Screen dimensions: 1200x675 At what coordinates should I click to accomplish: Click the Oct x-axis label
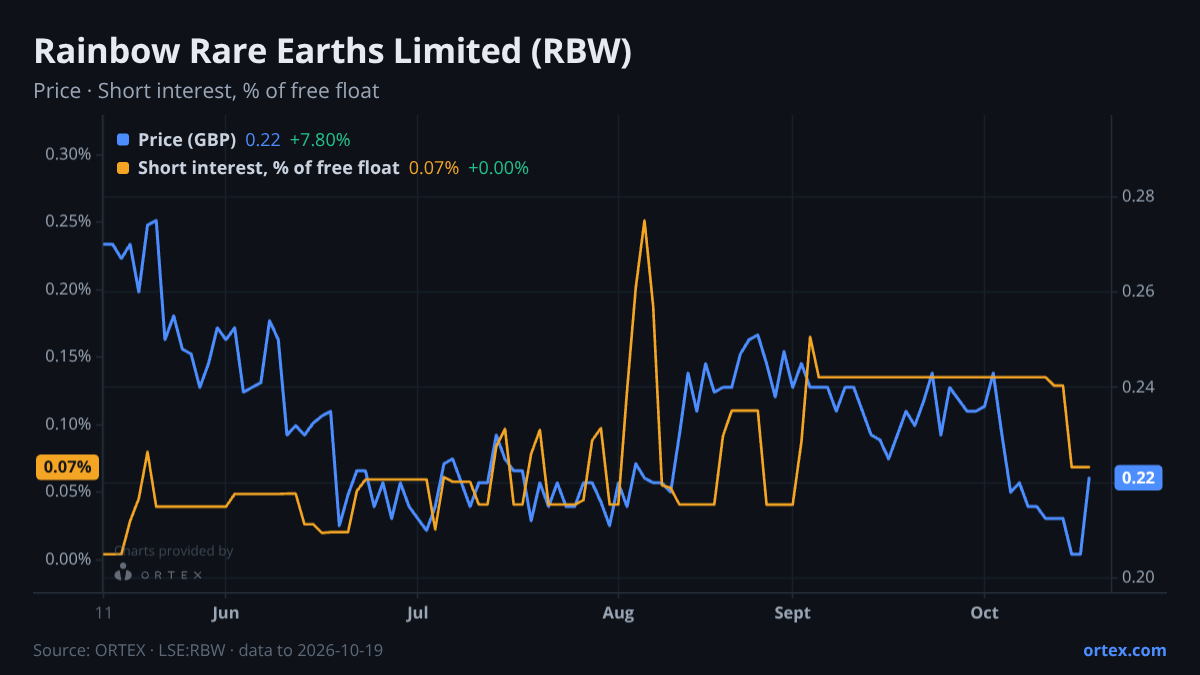pos(985,611)
